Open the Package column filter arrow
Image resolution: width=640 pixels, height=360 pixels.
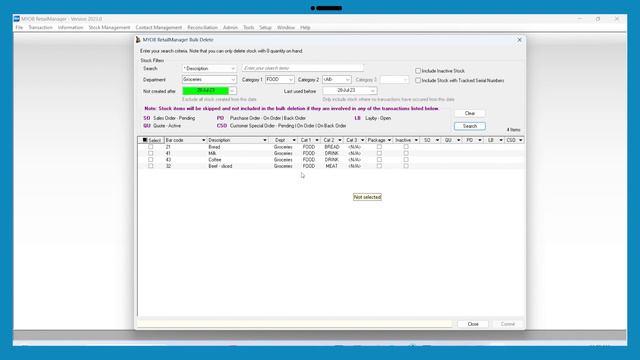tap(389, 140)
